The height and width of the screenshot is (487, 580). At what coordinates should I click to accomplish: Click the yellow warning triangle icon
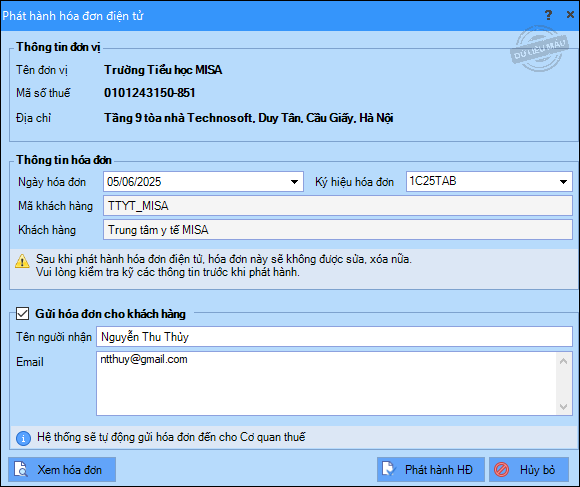[x=22, y=261]
